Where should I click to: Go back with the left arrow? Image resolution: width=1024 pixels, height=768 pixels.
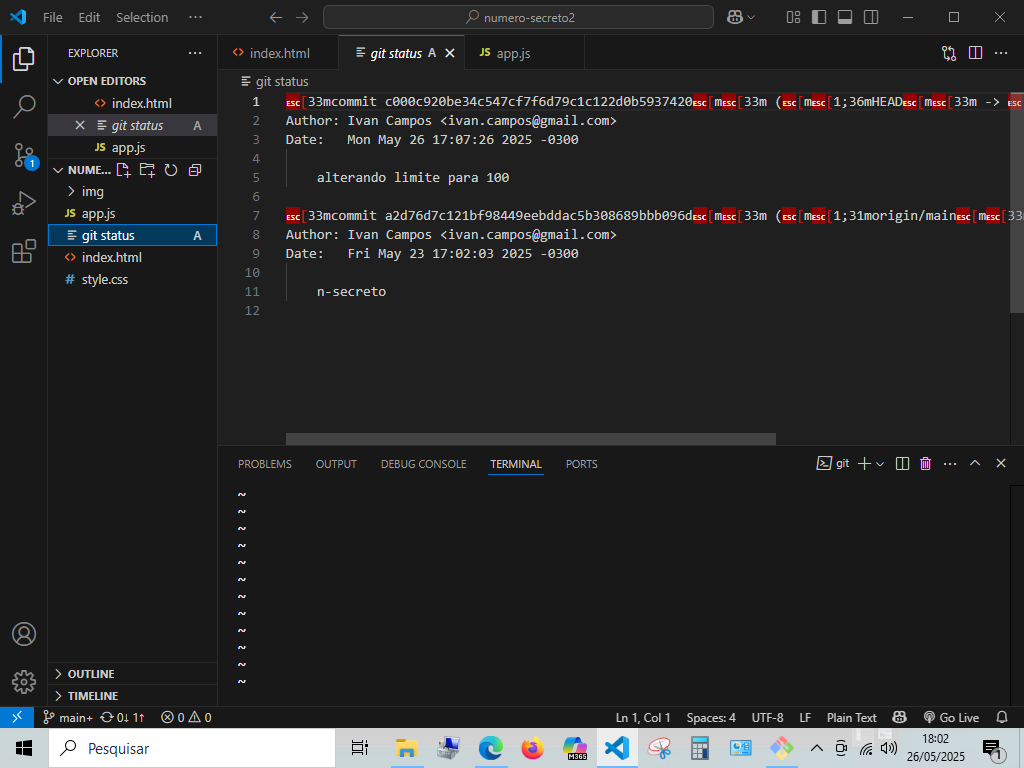pos(276,18)
